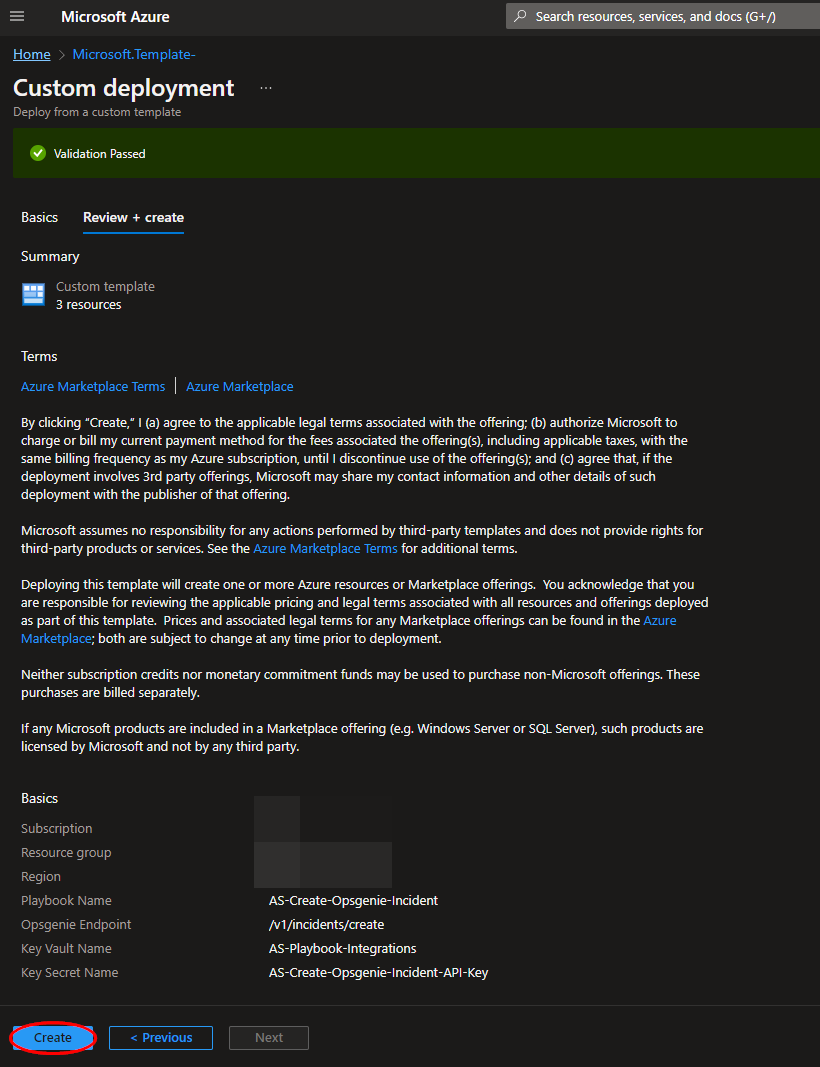
Task: Click the AS-Playbook-Integrations value
Action: click(x=342, y=949)
